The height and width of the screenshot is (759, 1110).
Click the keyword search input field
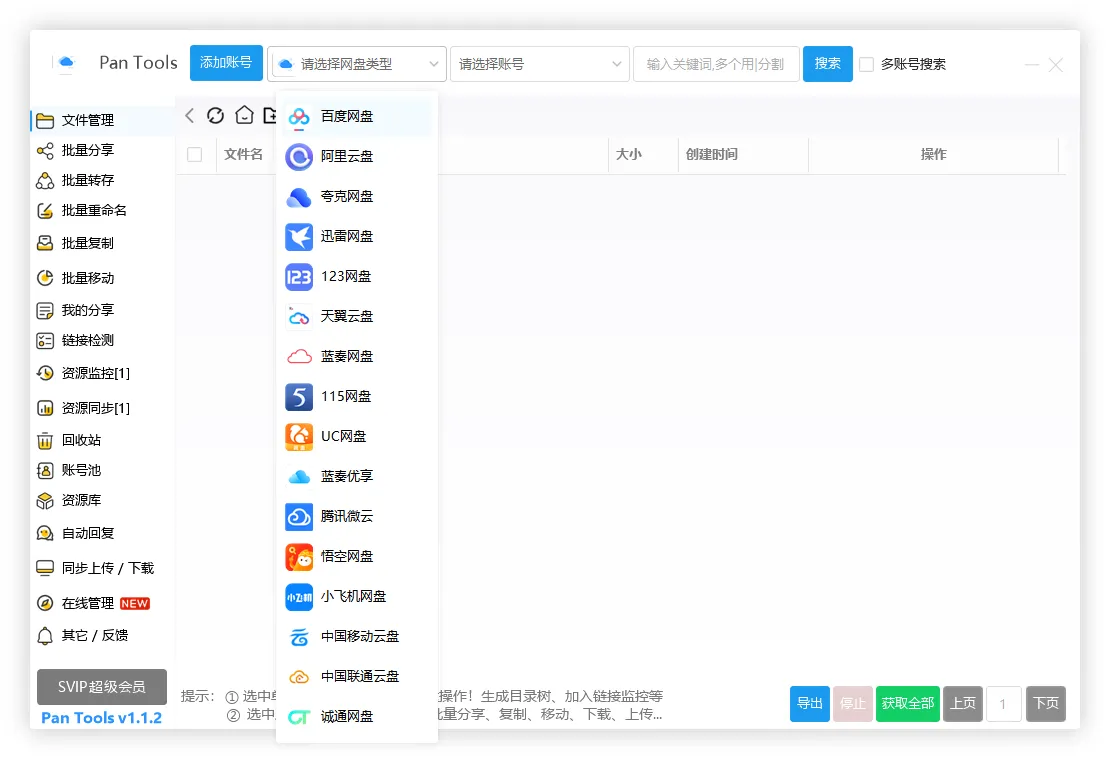[x=716, y=63]
